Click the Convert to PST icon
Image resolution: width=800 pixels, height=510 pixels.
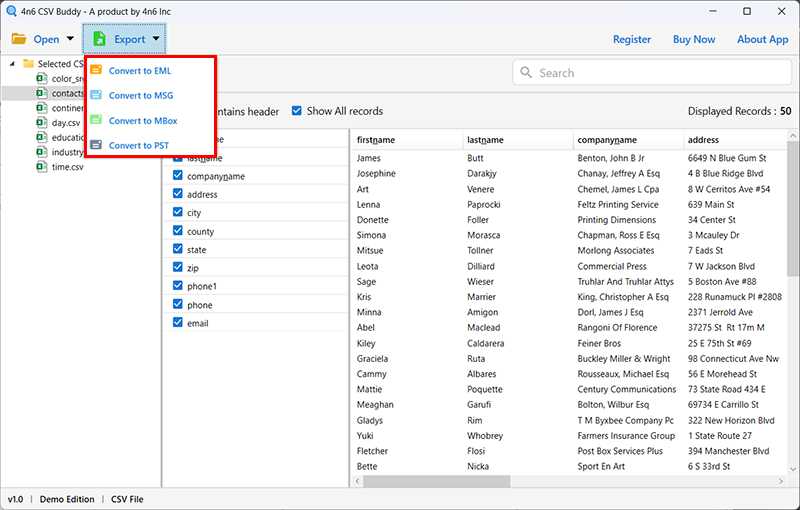pyautogui.click(x=96, y=145)
